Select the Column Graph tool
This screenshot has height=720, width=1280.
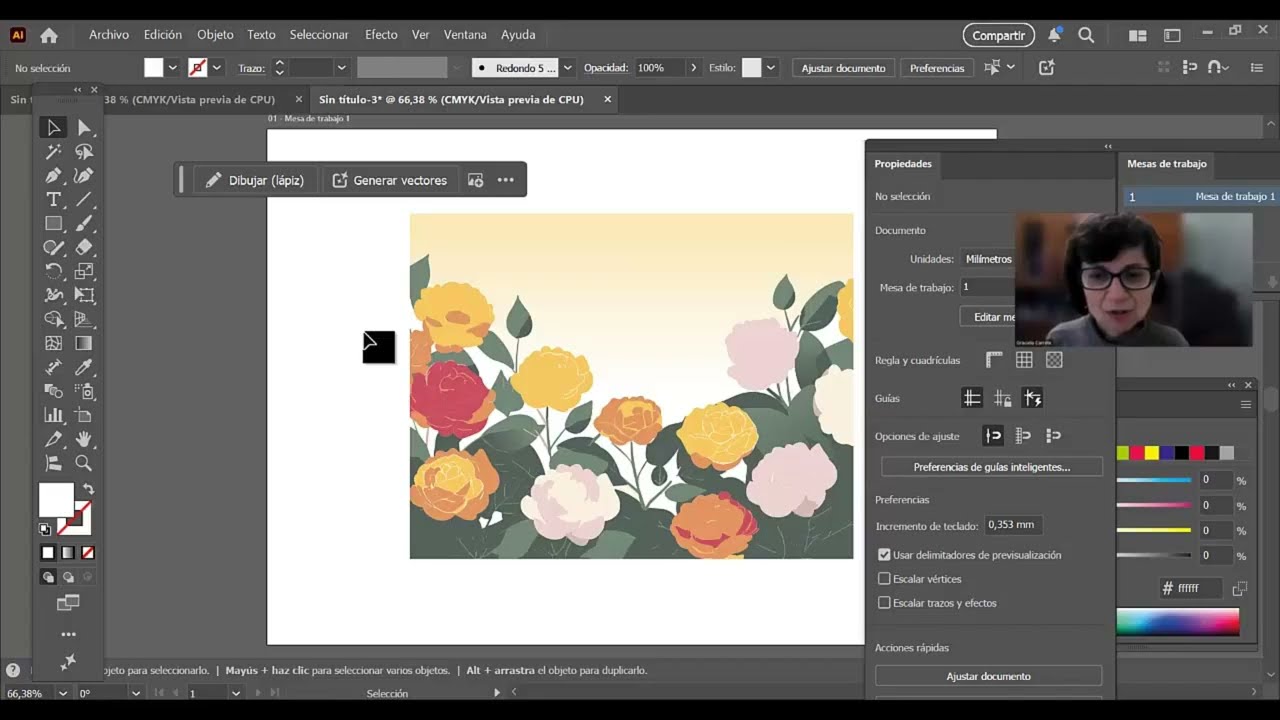[54, 415]
